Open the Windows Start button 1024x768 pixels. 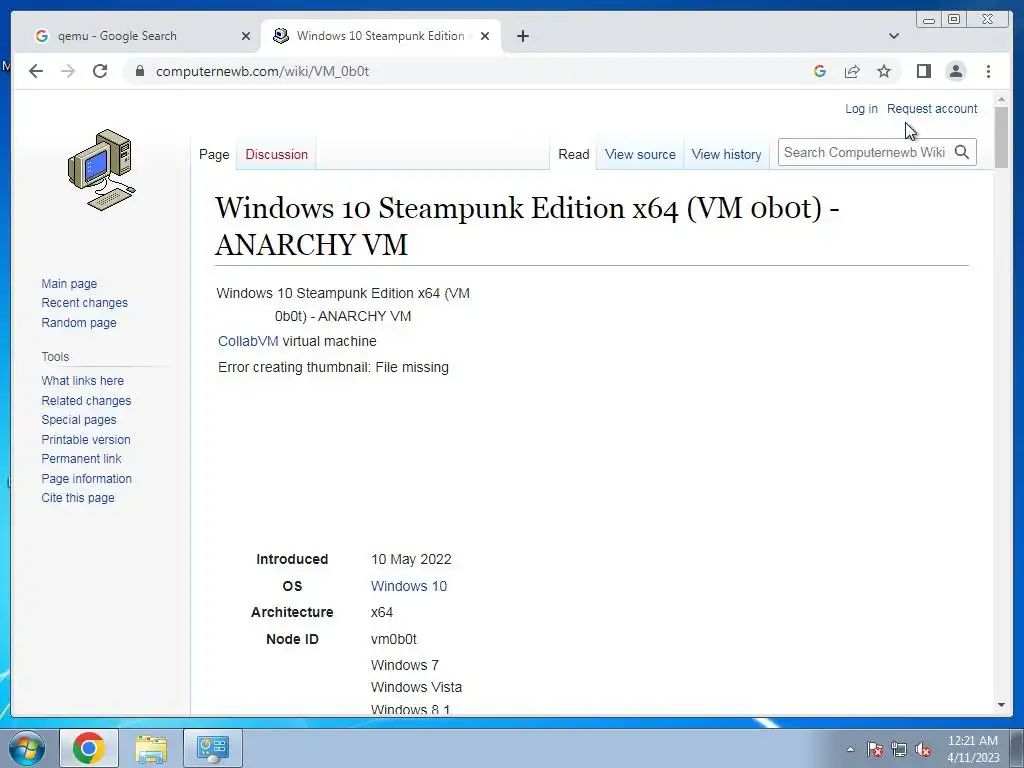pos(26,748)
